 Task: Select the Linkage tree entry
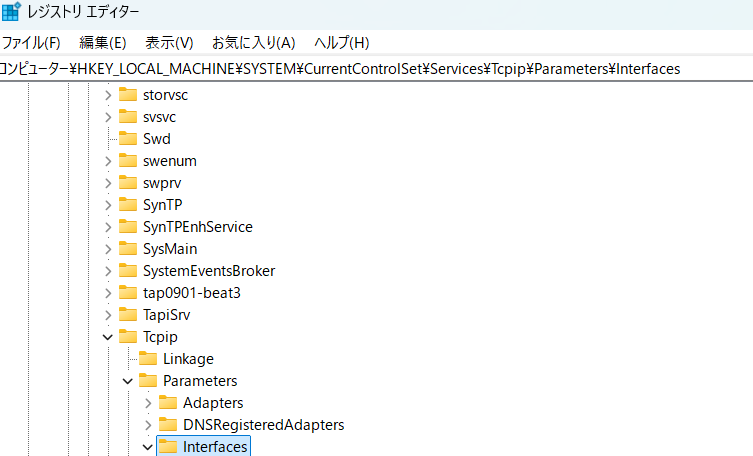(x=188, y=360)
